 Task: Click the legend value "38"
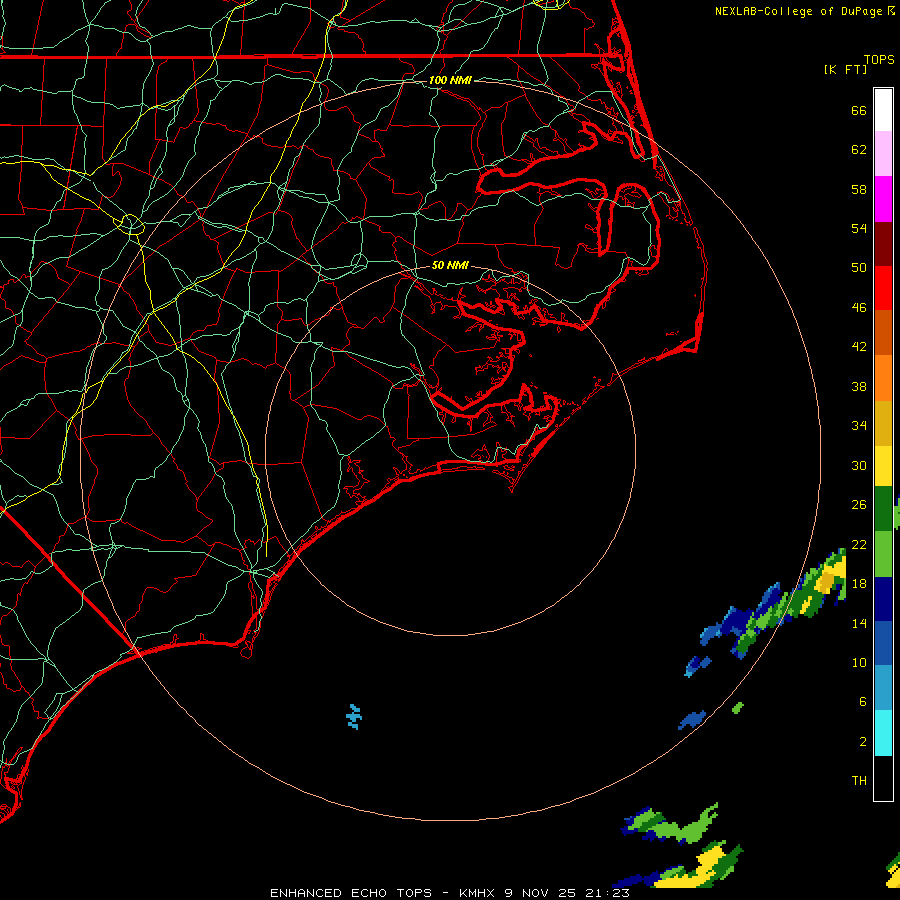tap(859, 387)
